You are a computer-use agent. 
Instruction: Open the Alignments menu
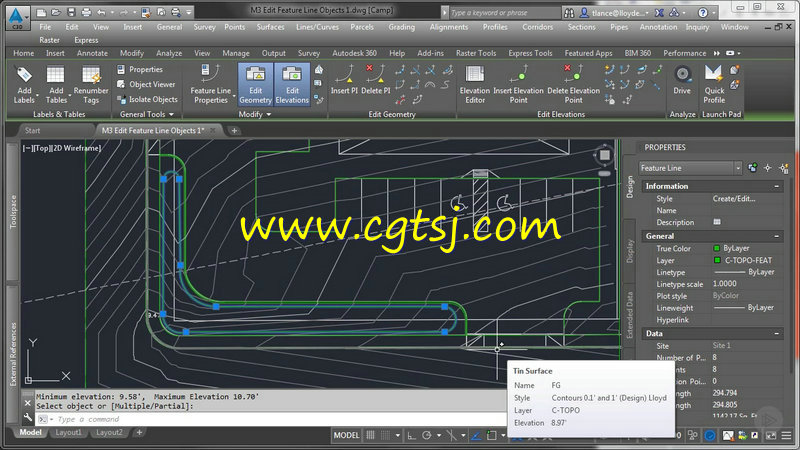448,27
